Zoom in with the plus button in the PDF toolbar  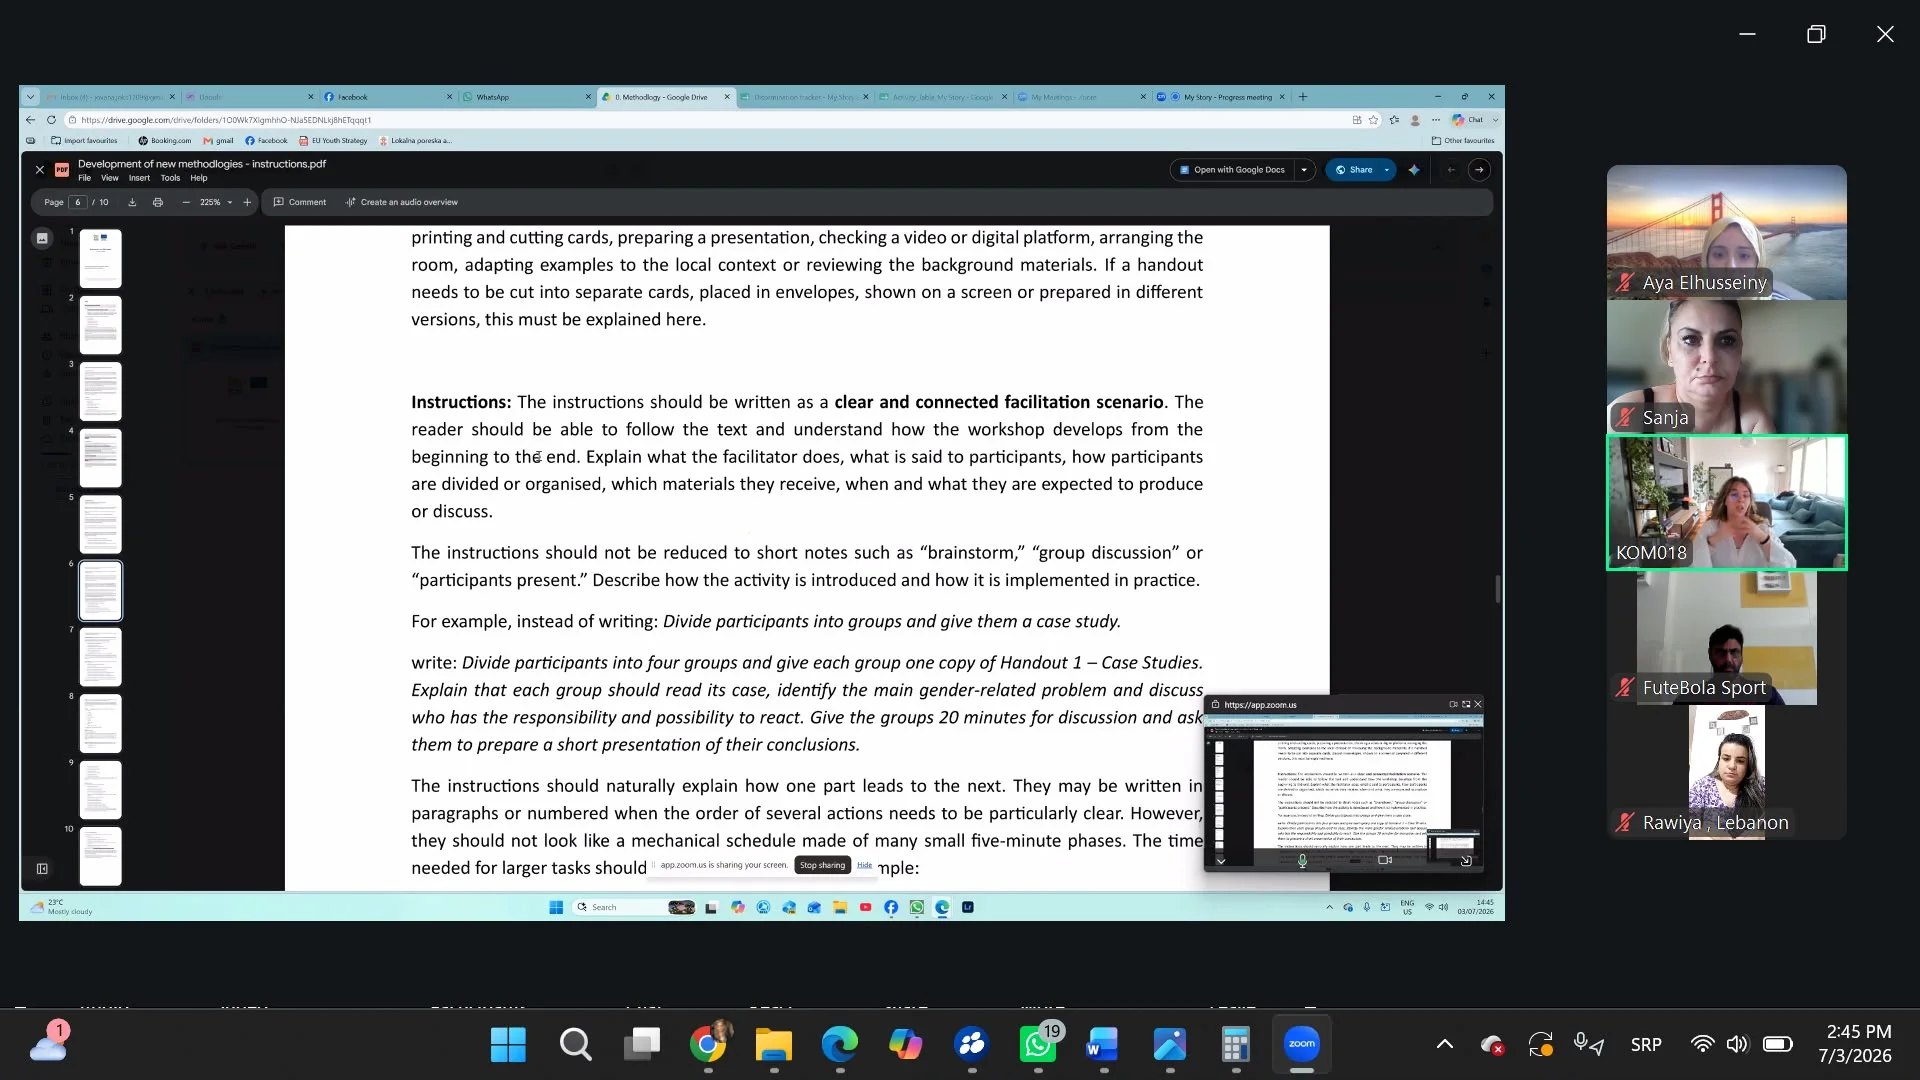[x=247, y=202]
